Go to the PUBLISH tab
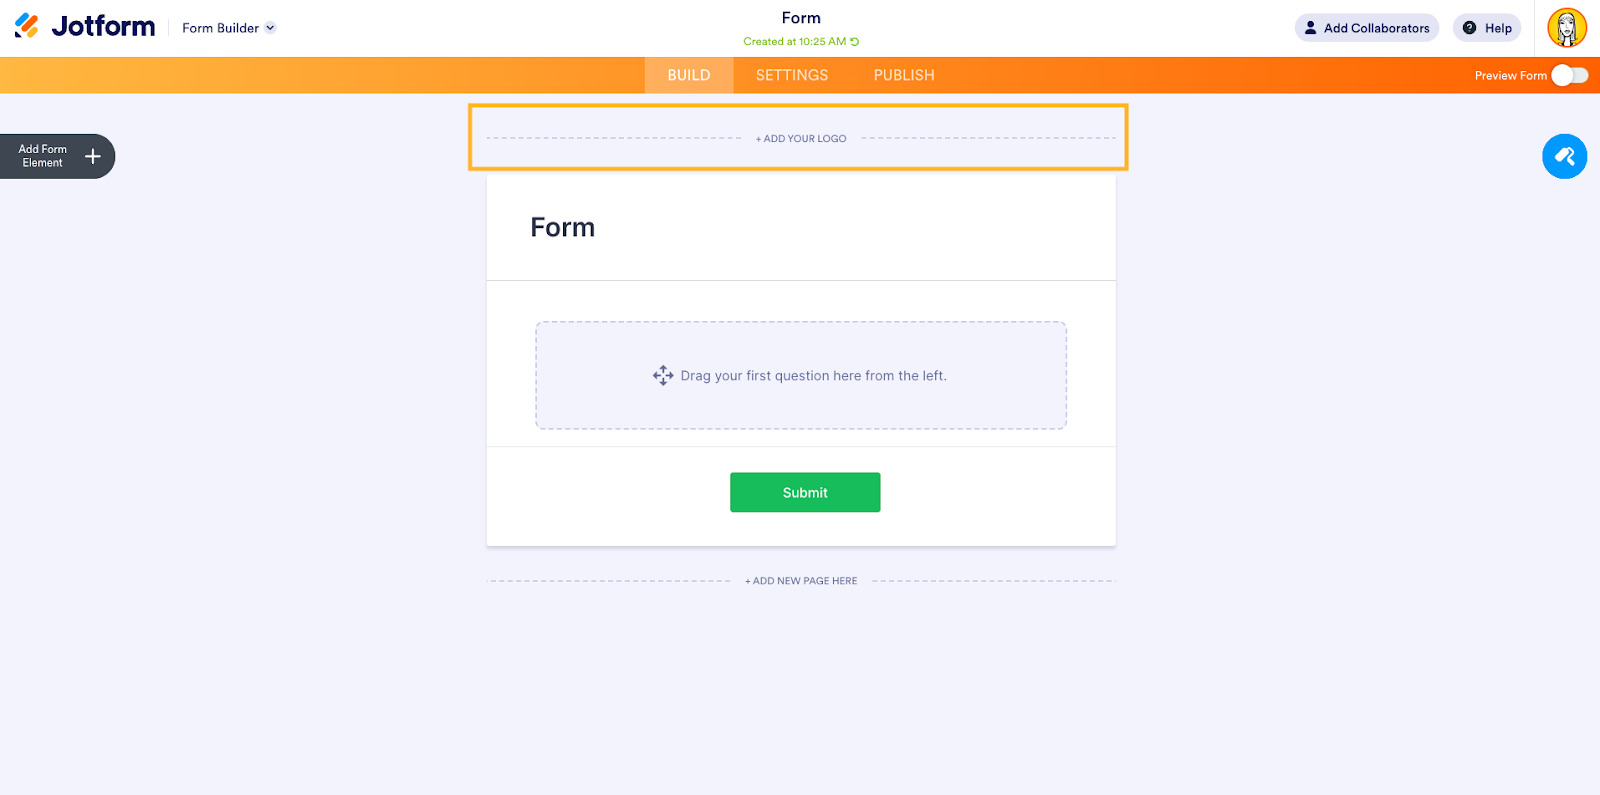Screen dimensions: 1600x795 (904, 75)
